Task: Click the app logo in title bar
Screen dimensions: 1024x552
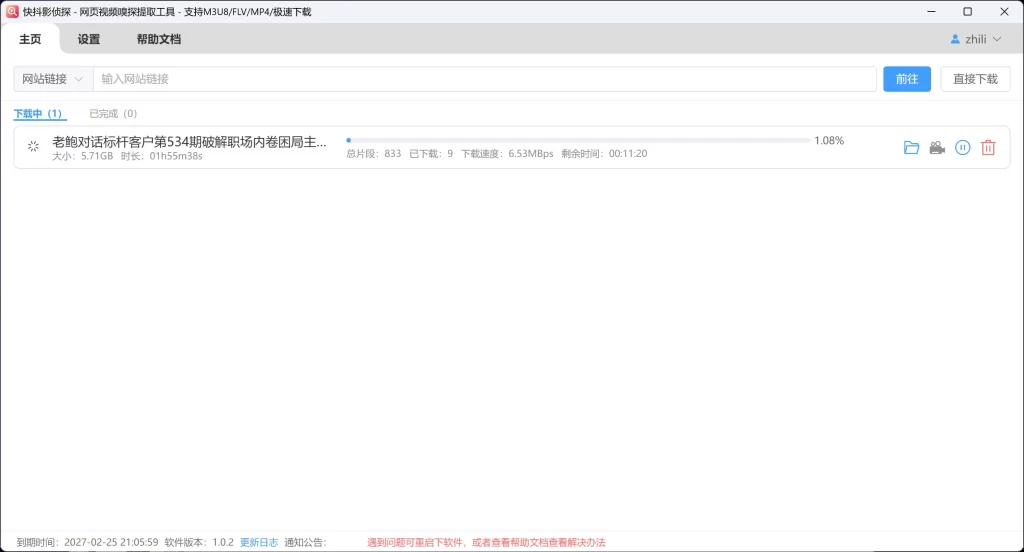Action: tap(12, 12)
